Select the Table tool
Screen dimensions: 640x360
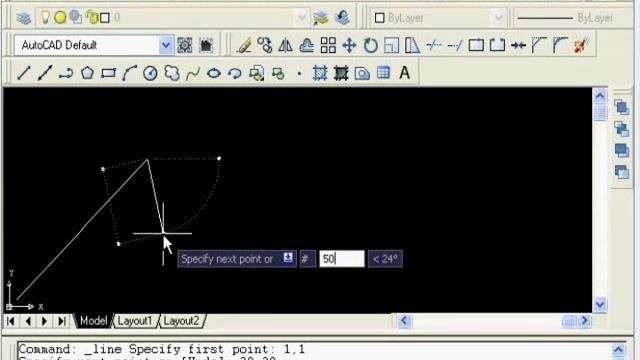[383, 73]
